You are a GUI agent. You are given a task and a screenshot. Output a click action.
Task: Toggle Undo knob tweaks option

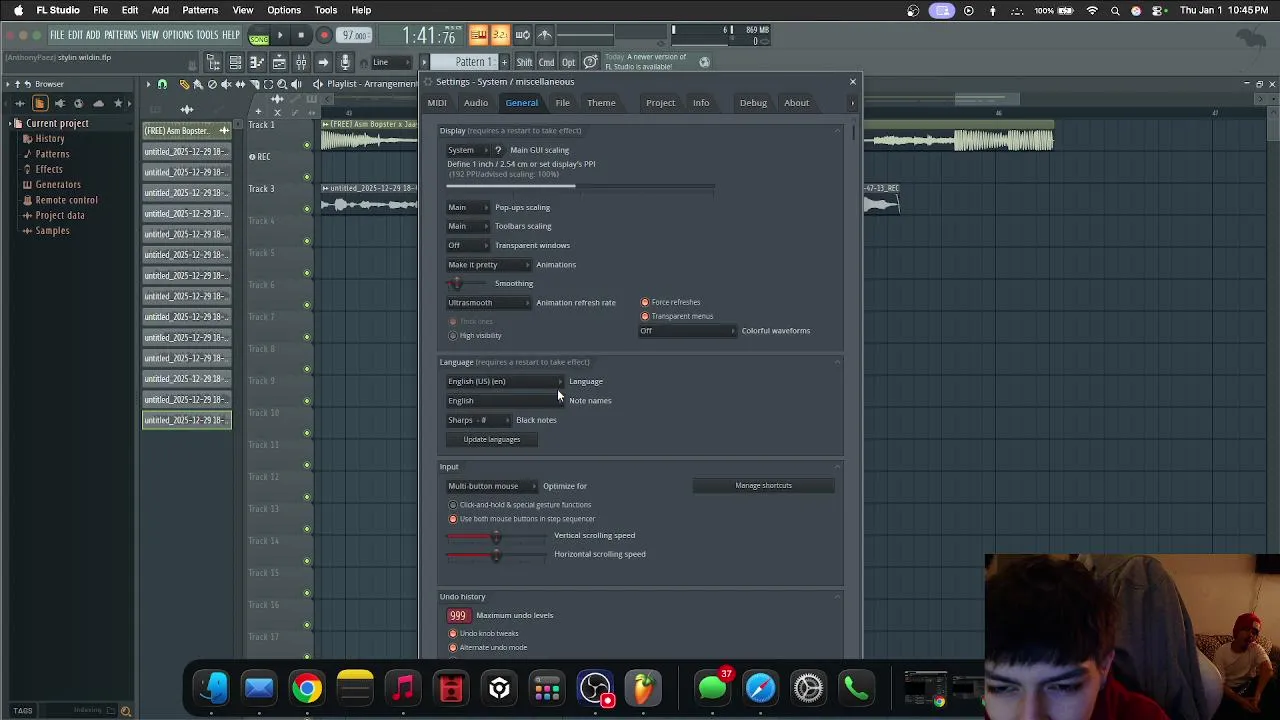coord(484,633)
